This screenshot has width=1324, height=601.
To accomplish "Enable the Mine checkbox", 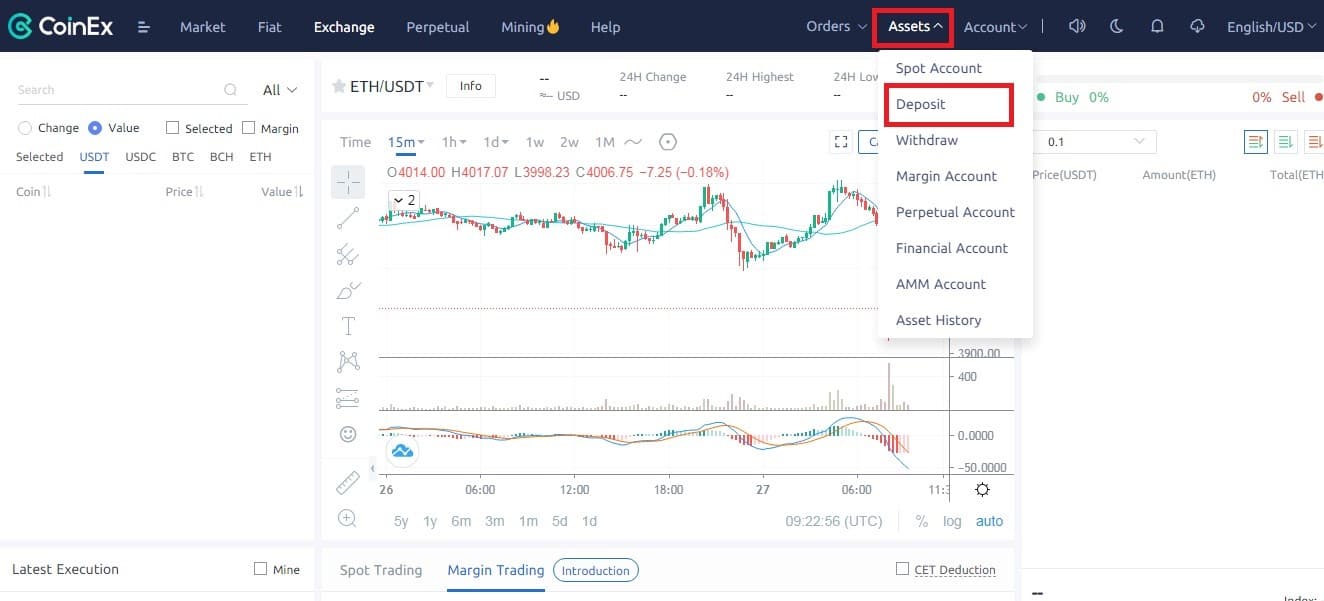I will click(x=261, y=569).
